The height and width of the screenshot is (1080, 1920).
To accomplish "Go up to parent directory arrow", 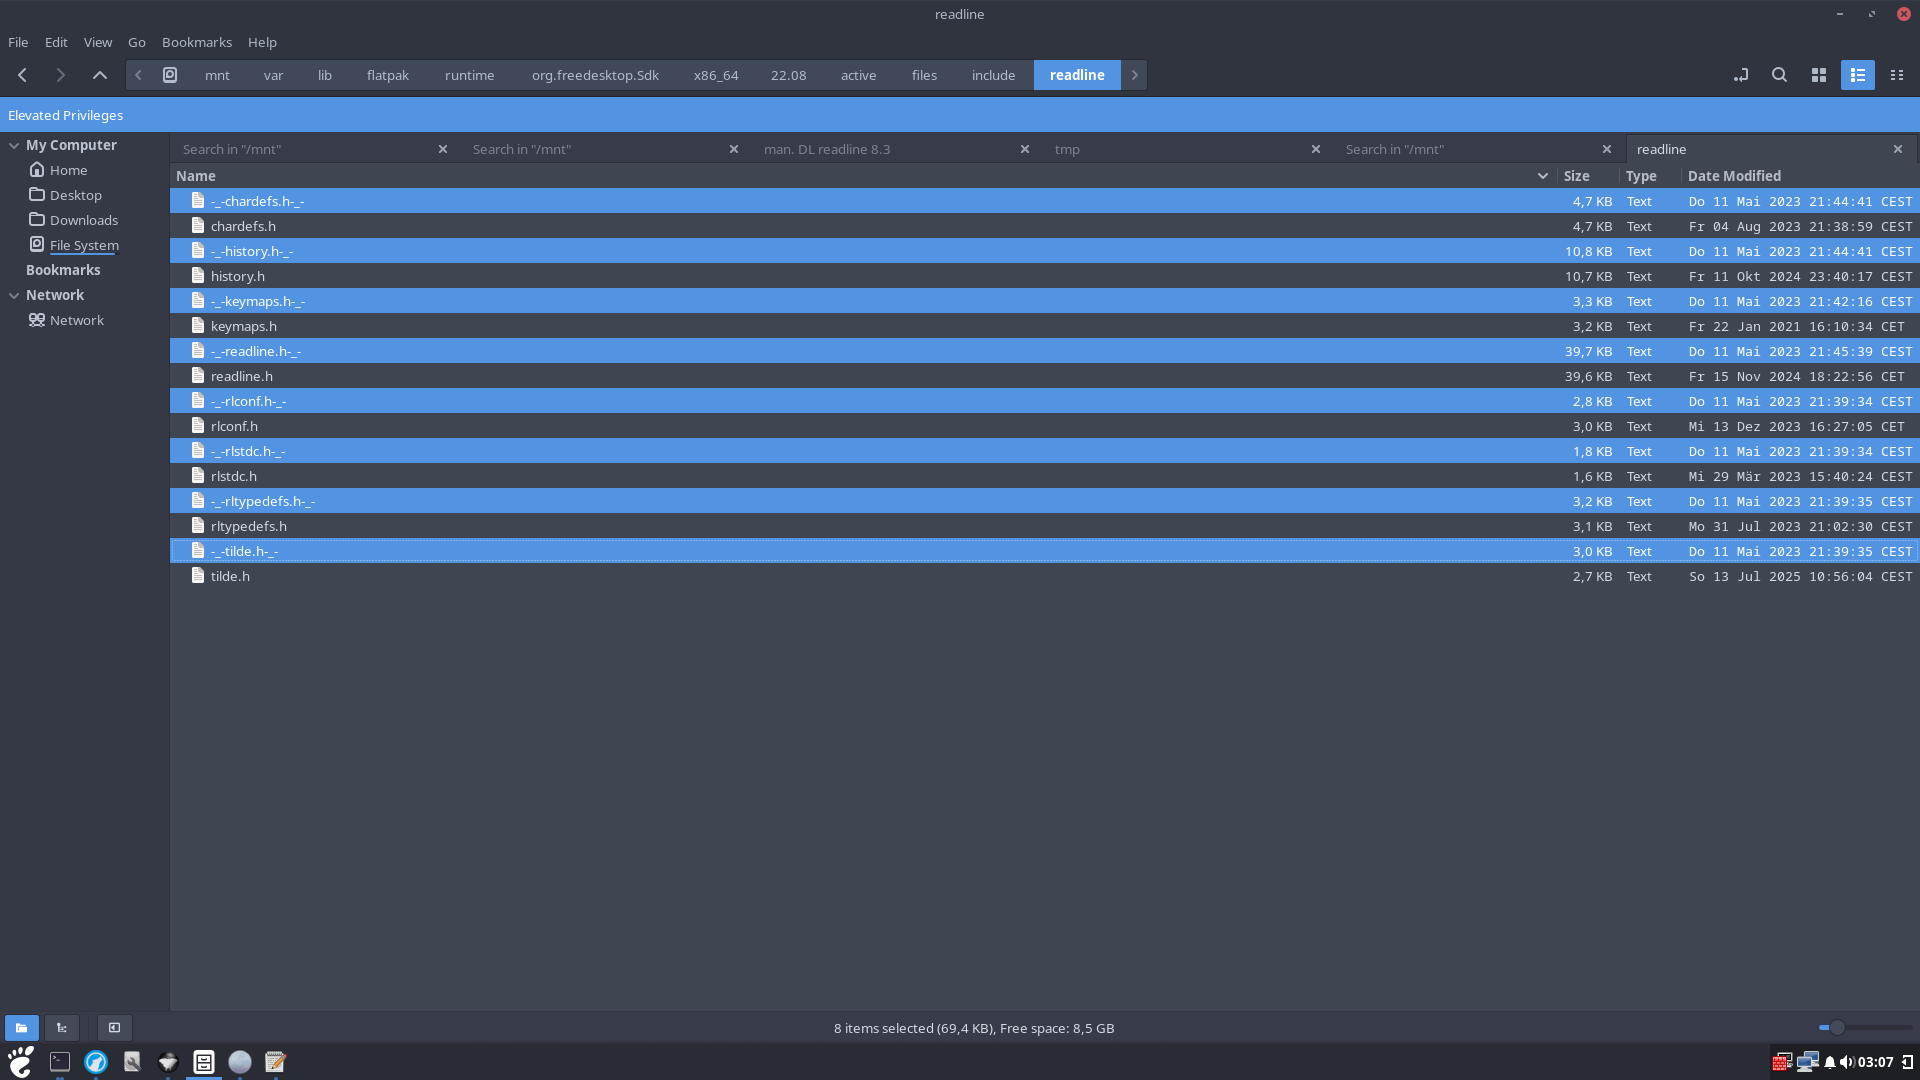I will [x=99, y=75].
